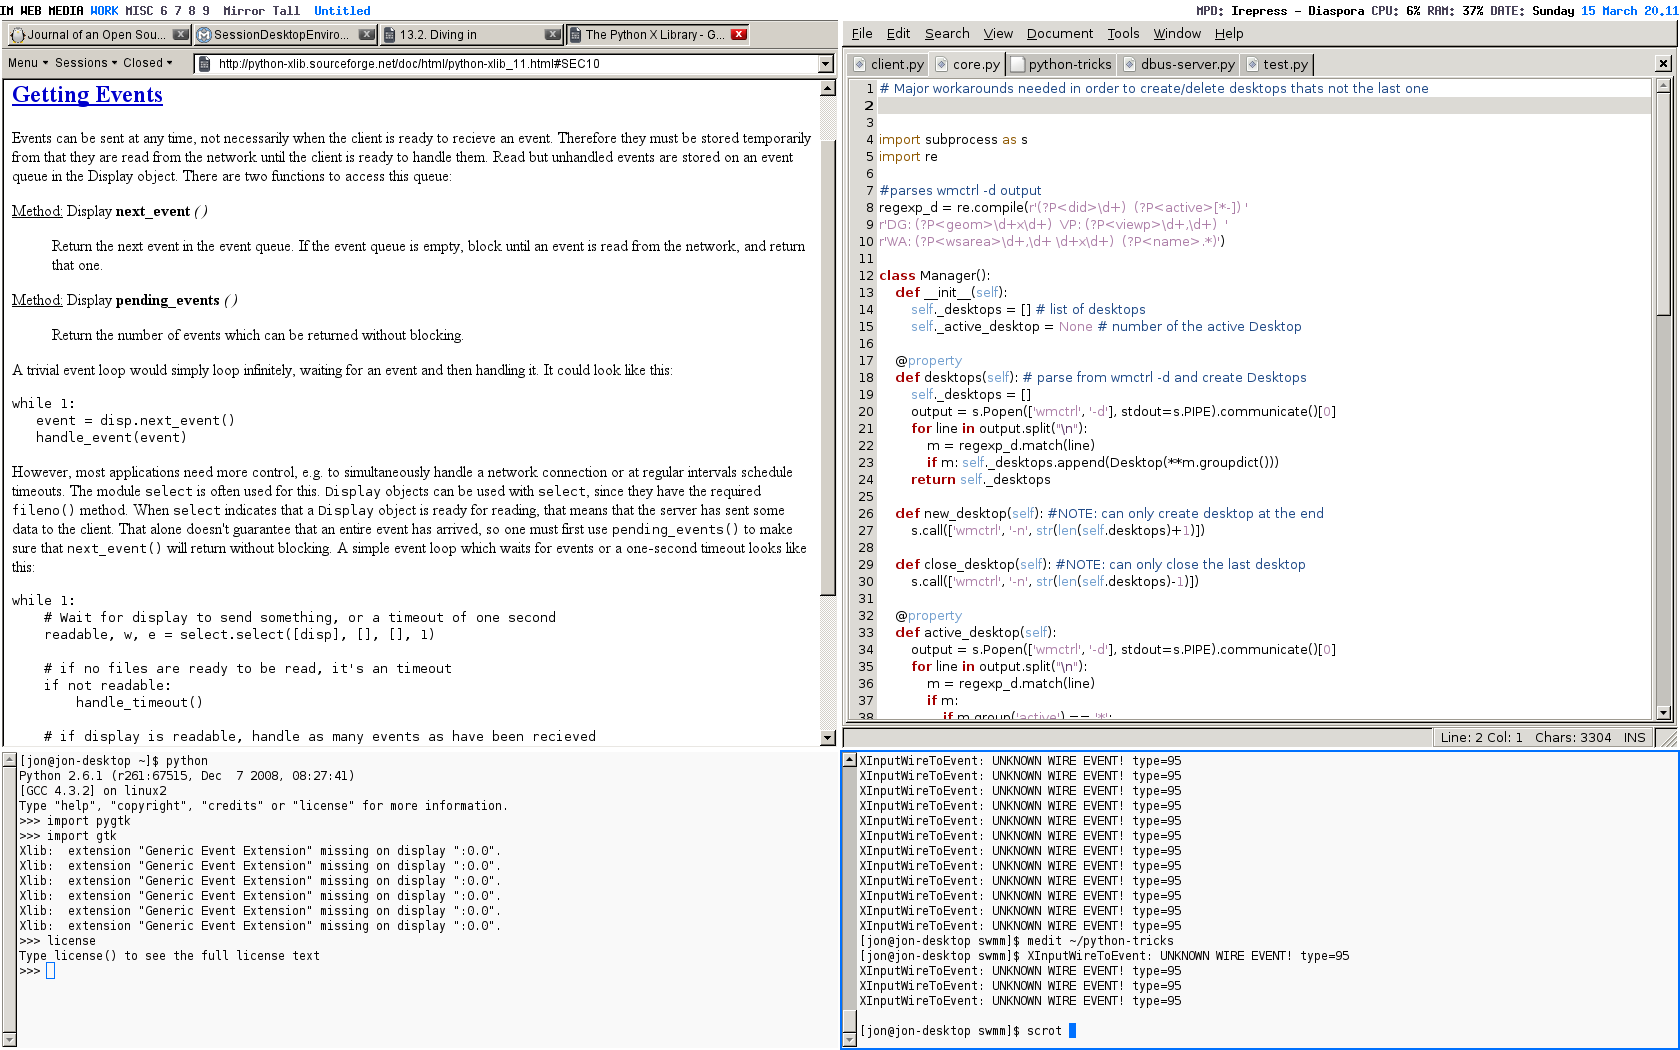This screenshot has height=1050, width=1680.
Task: Close the 13.2 Diving in tab
Action: pyautogui.click(x=552, y=34)
